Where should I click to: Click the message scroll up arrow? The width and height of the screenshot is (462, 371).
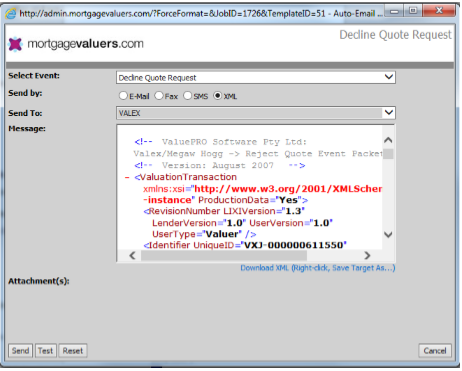(388, 140)
